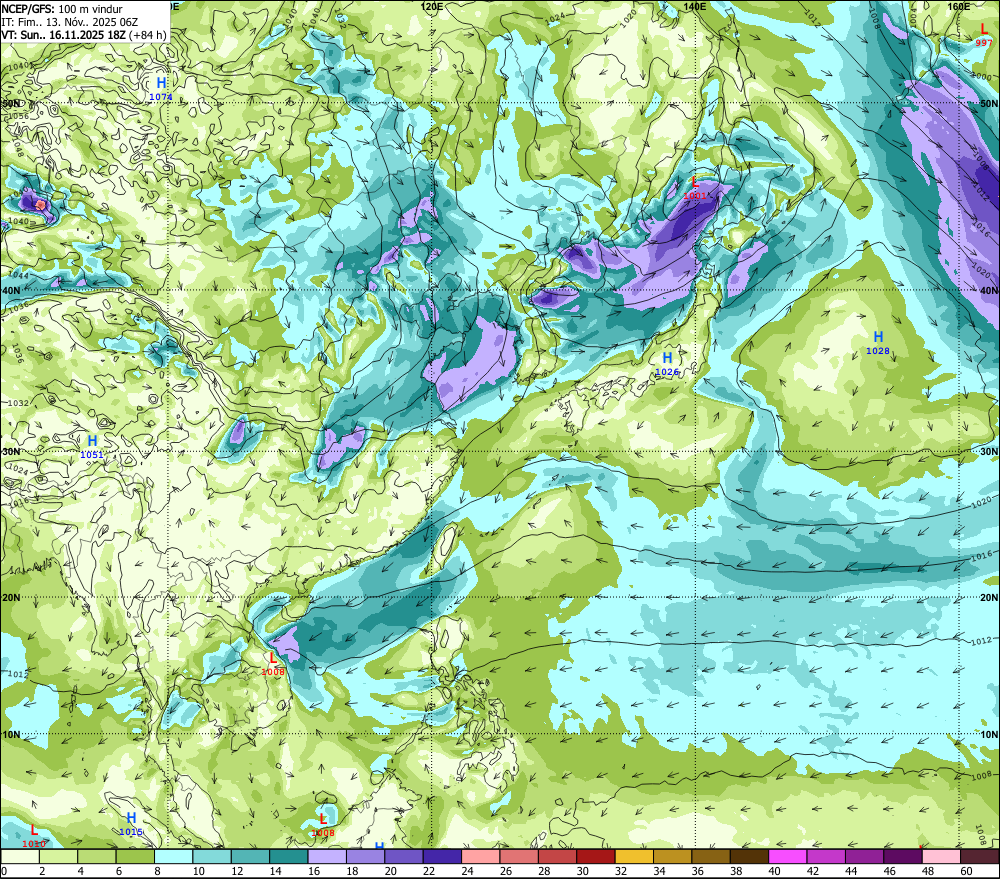Viewport: 1000px width, 879px height.
Task: Click the 20N label on right edge
Action: pos(989,597)
